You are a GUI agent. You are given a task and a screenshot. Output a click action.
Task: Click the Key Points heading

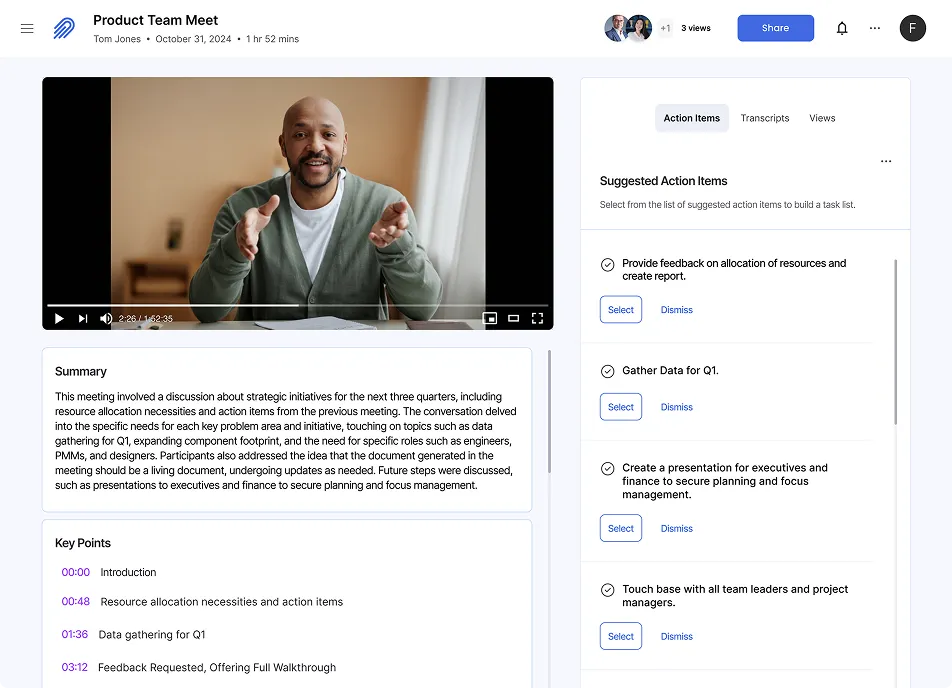[83, 543]
